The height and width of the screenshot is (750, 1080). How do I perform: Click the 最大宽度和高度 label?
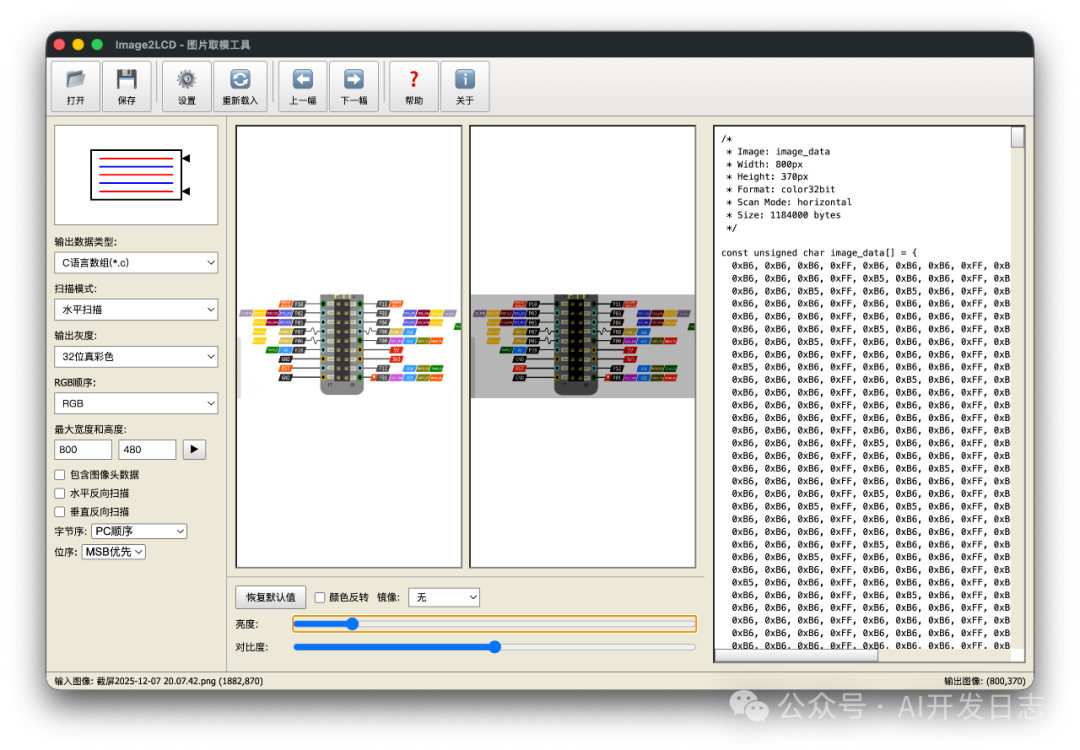pos(90,429)
